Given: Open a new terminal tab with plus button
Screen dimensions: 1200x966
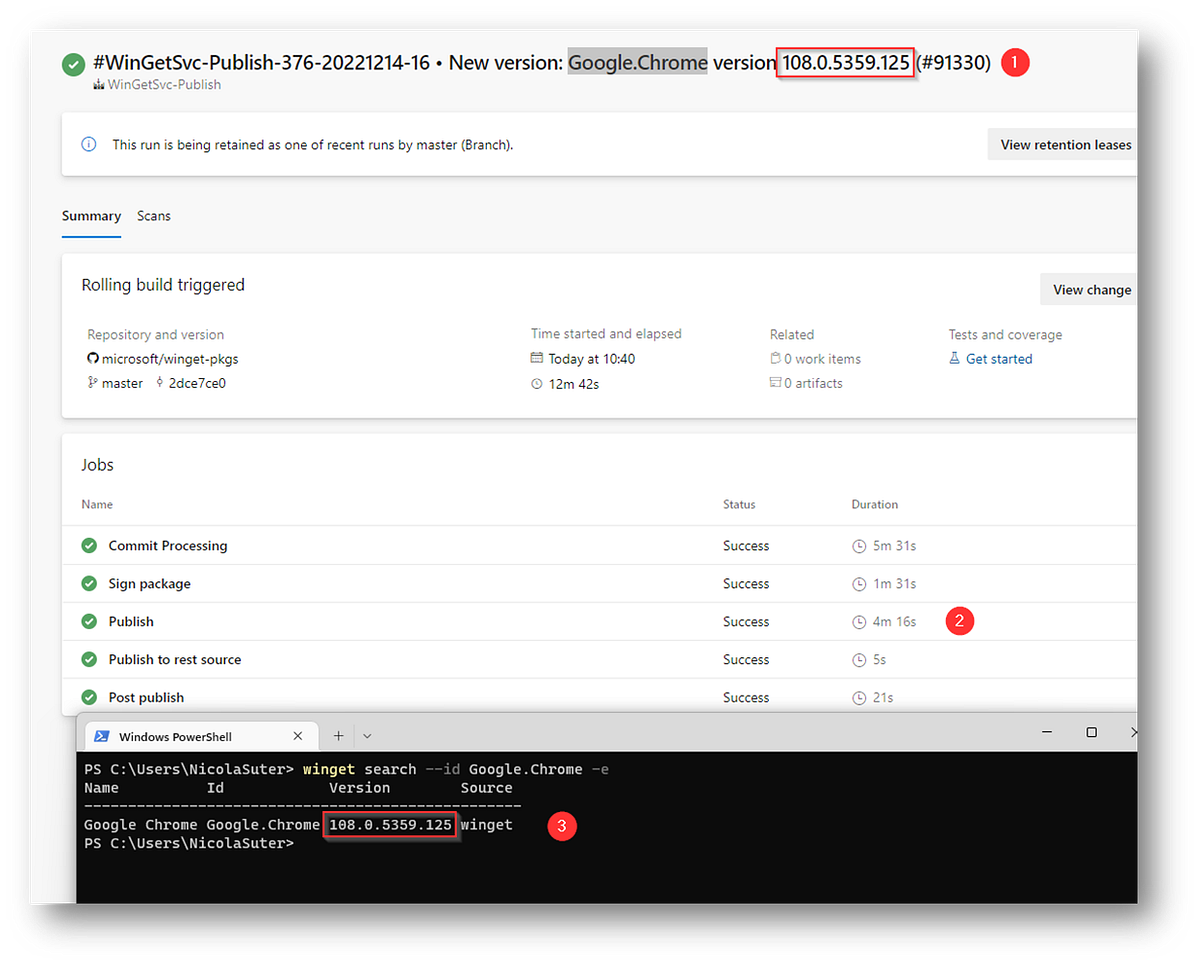Looking at the screenshot, I should (338, 736).
